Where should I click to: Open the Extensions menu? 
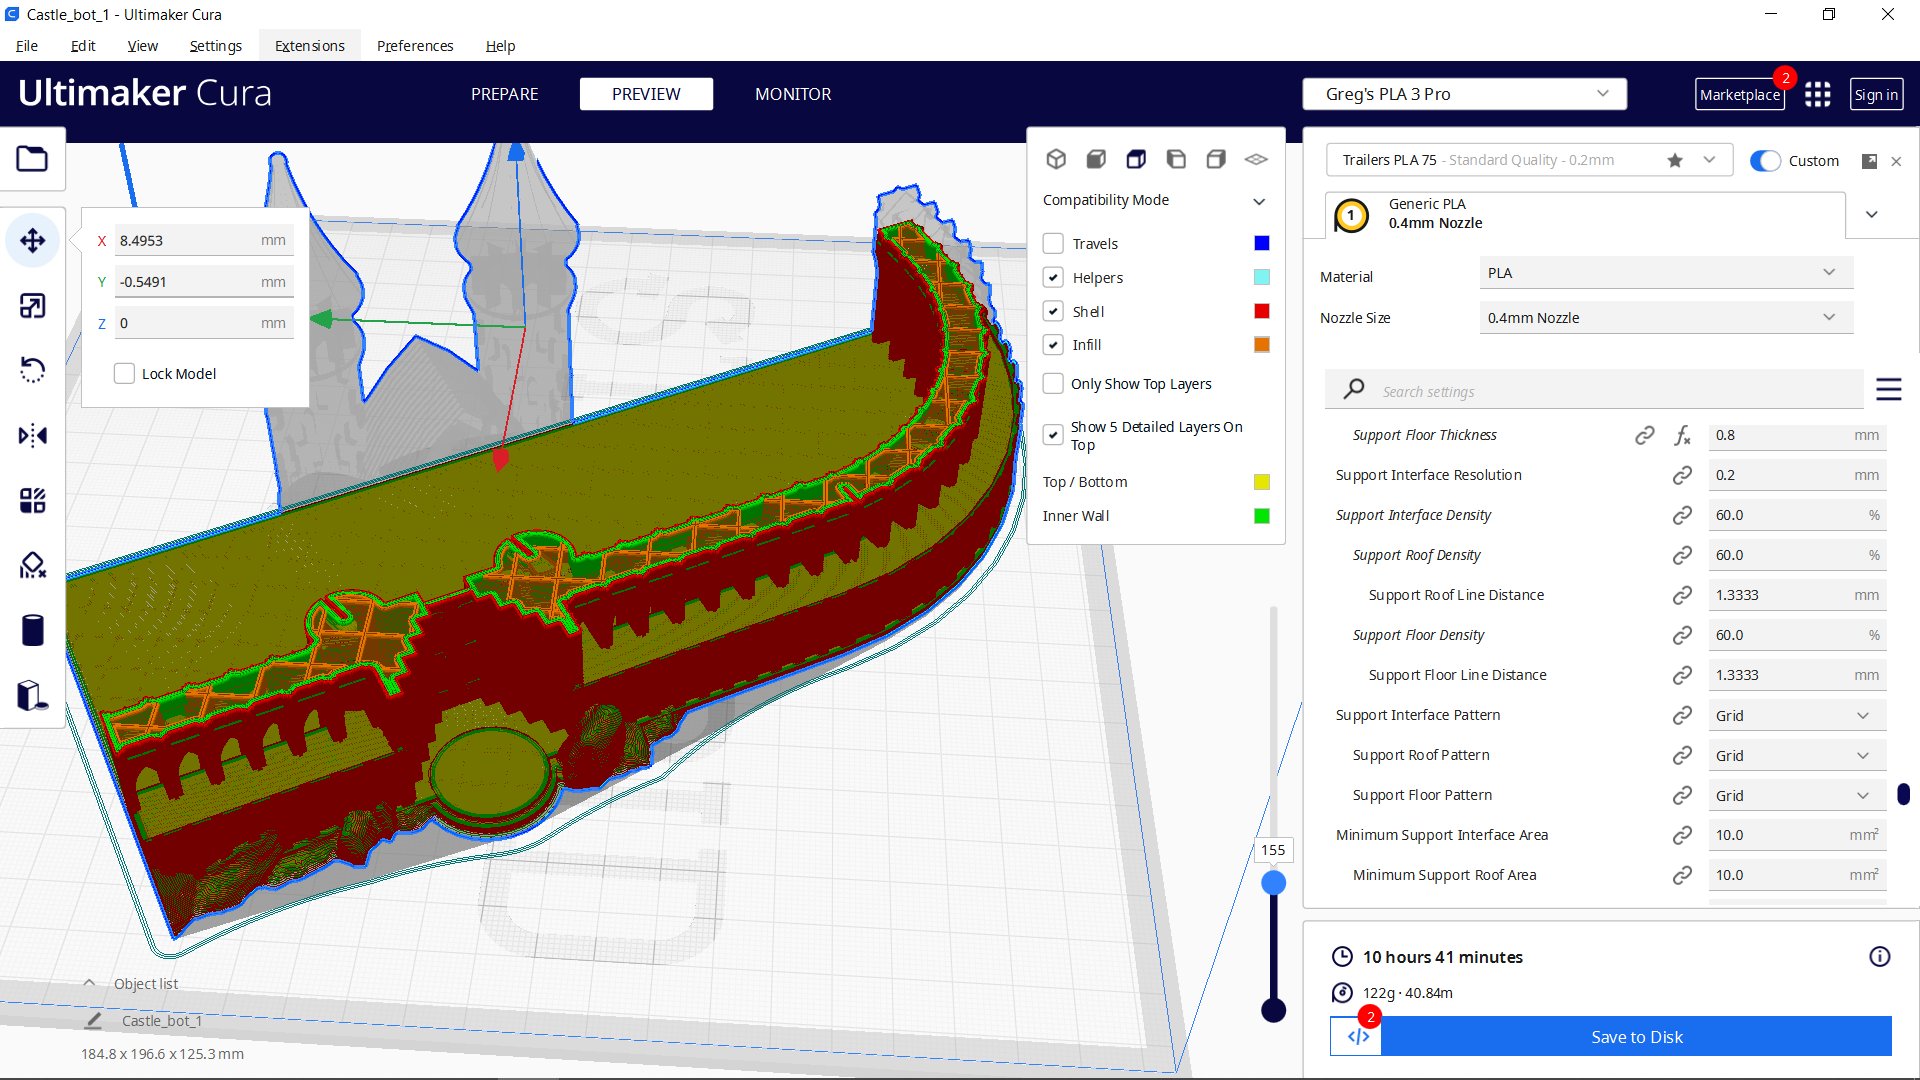pos(309,46)
